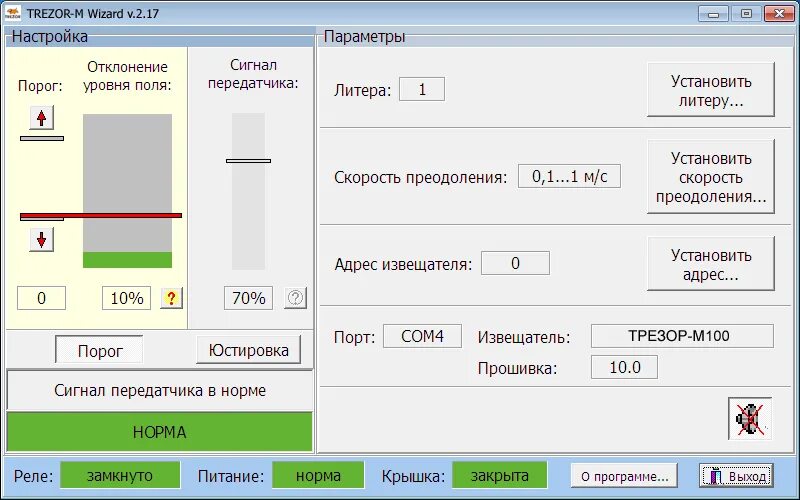800x500 pixels.
Task: Click the 0,1...1 м/с speed field
Action: (569, 176)
